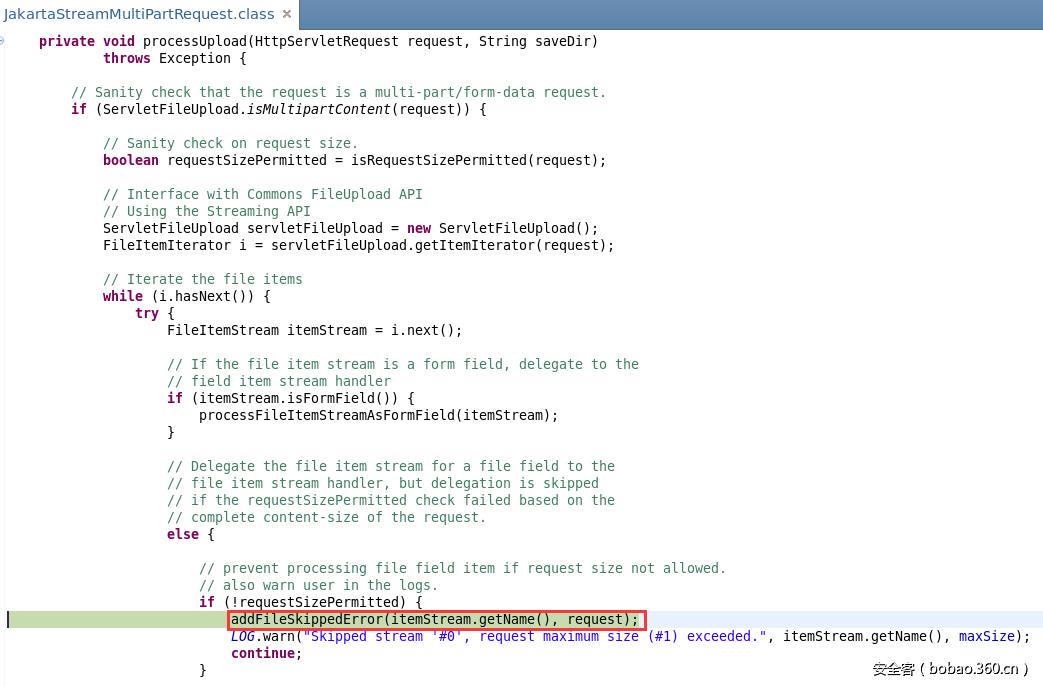Close the JakartaStreamMultiPartRequest.class tab
This screenshot has width=1043, height=687.
coord(287,15)
